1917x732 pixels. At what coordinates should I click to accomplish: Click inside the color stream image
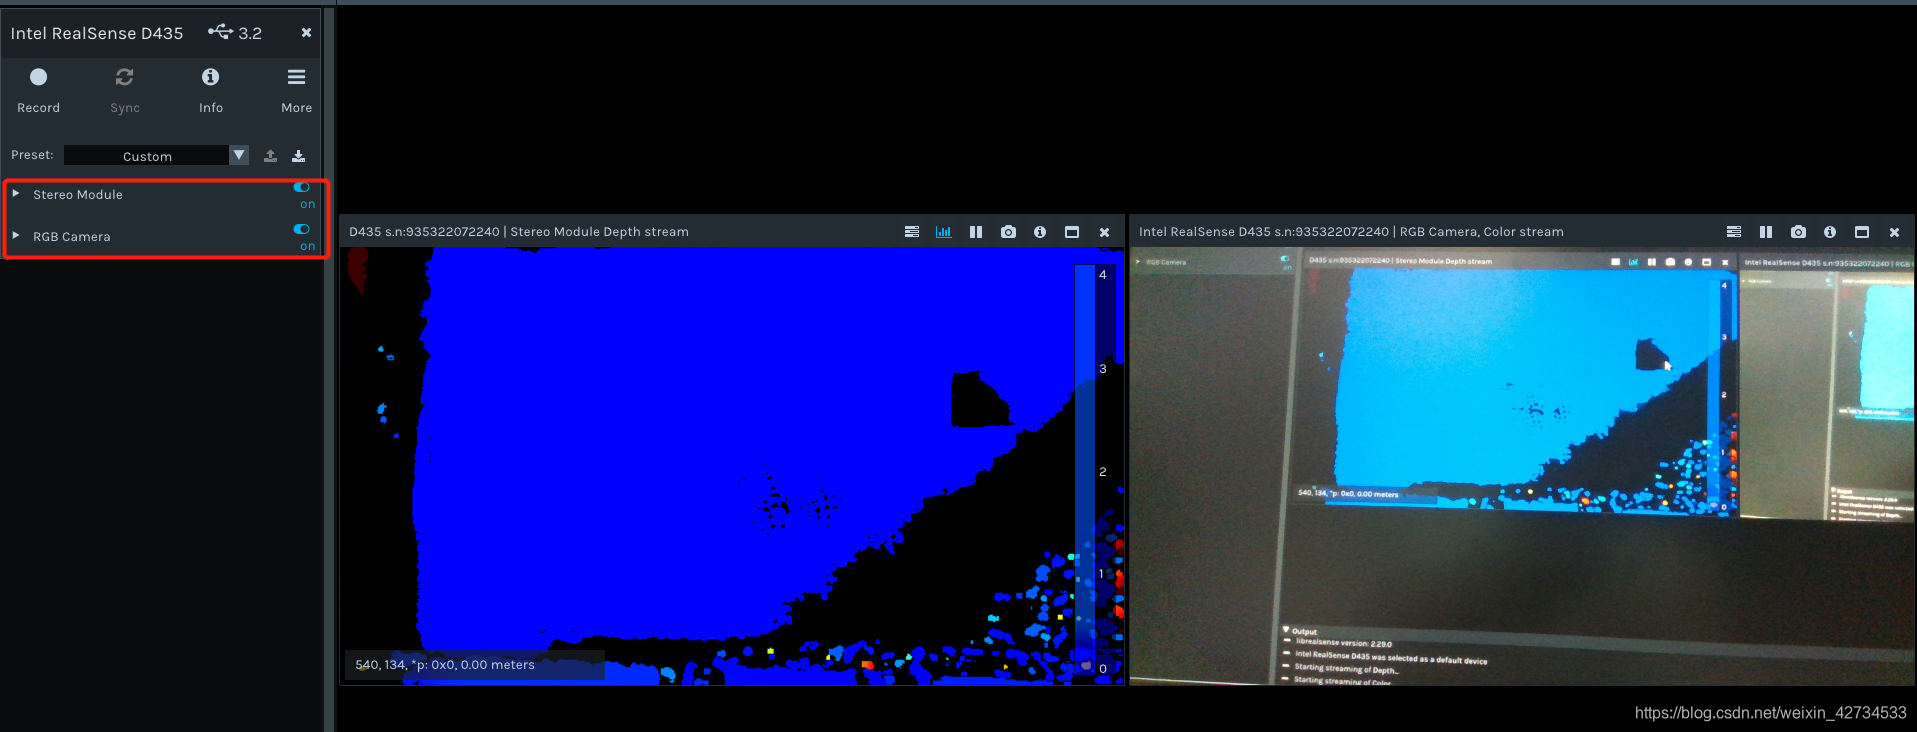tap(1523, 466)
